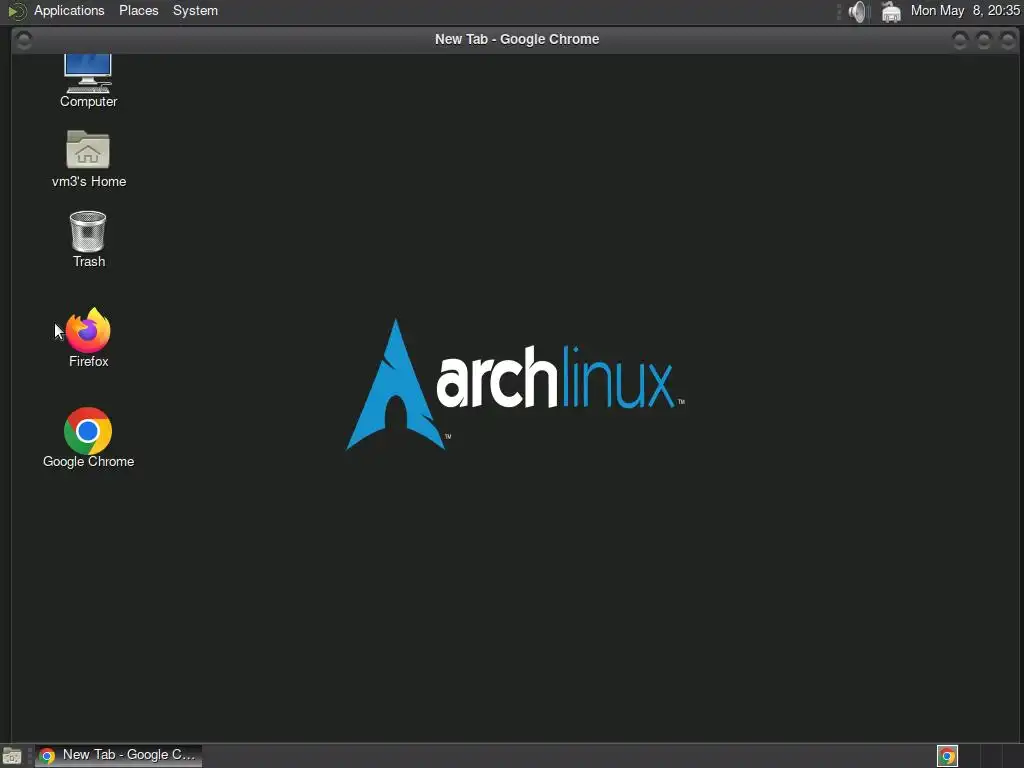This screenshot has height=768, width=1024.
Task: Open the Applications menu
Action: tap(69, 10)
